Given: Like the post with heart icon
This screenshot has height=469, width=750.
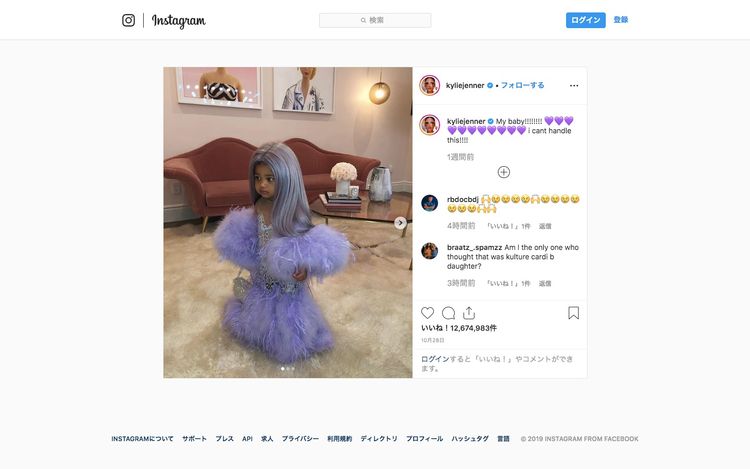Looking at the screenshot, I should click(x=427, y=313).
